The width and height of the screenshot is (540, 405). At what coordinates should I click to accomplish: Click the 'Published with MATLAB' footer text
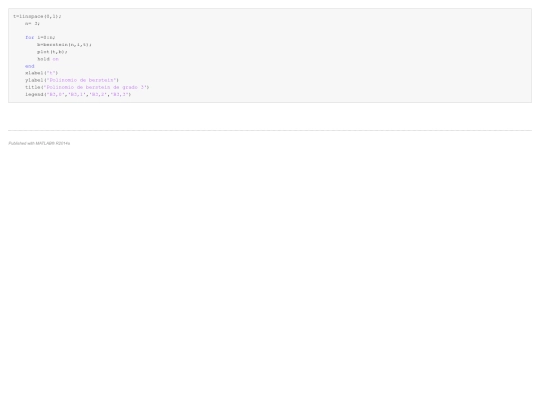click(x=39, y=143)
